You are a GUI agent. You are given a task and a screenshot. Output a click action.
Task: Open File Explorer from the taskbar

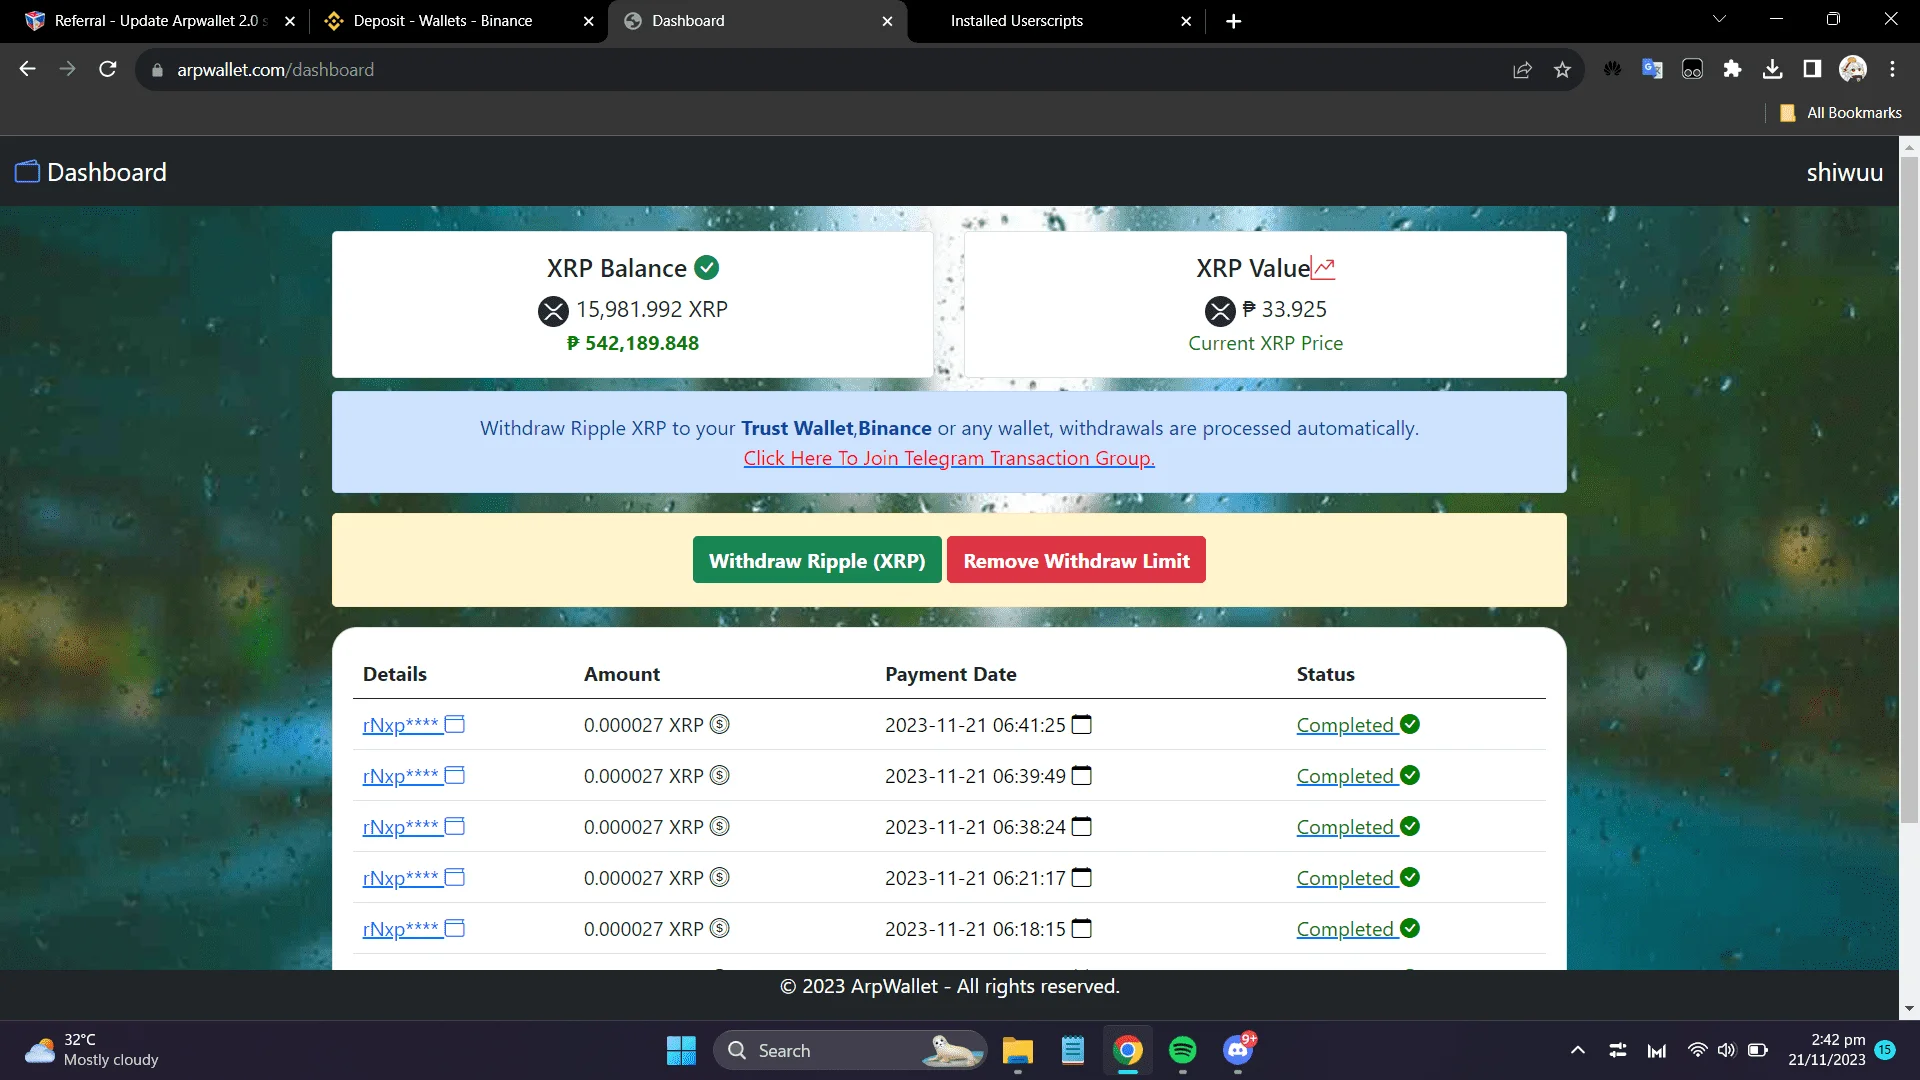click(1018, 1050)
